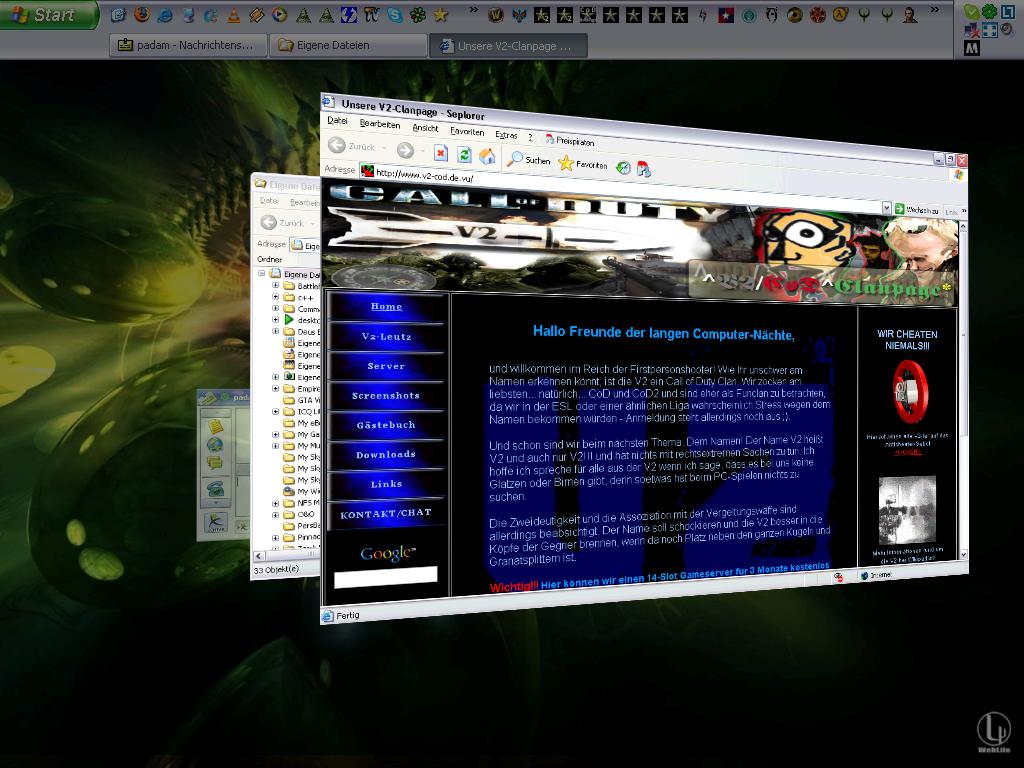Click the Preispiraten entry in the menu bar
Viewport: 1024px width, 768px height.
click(569, 140)
